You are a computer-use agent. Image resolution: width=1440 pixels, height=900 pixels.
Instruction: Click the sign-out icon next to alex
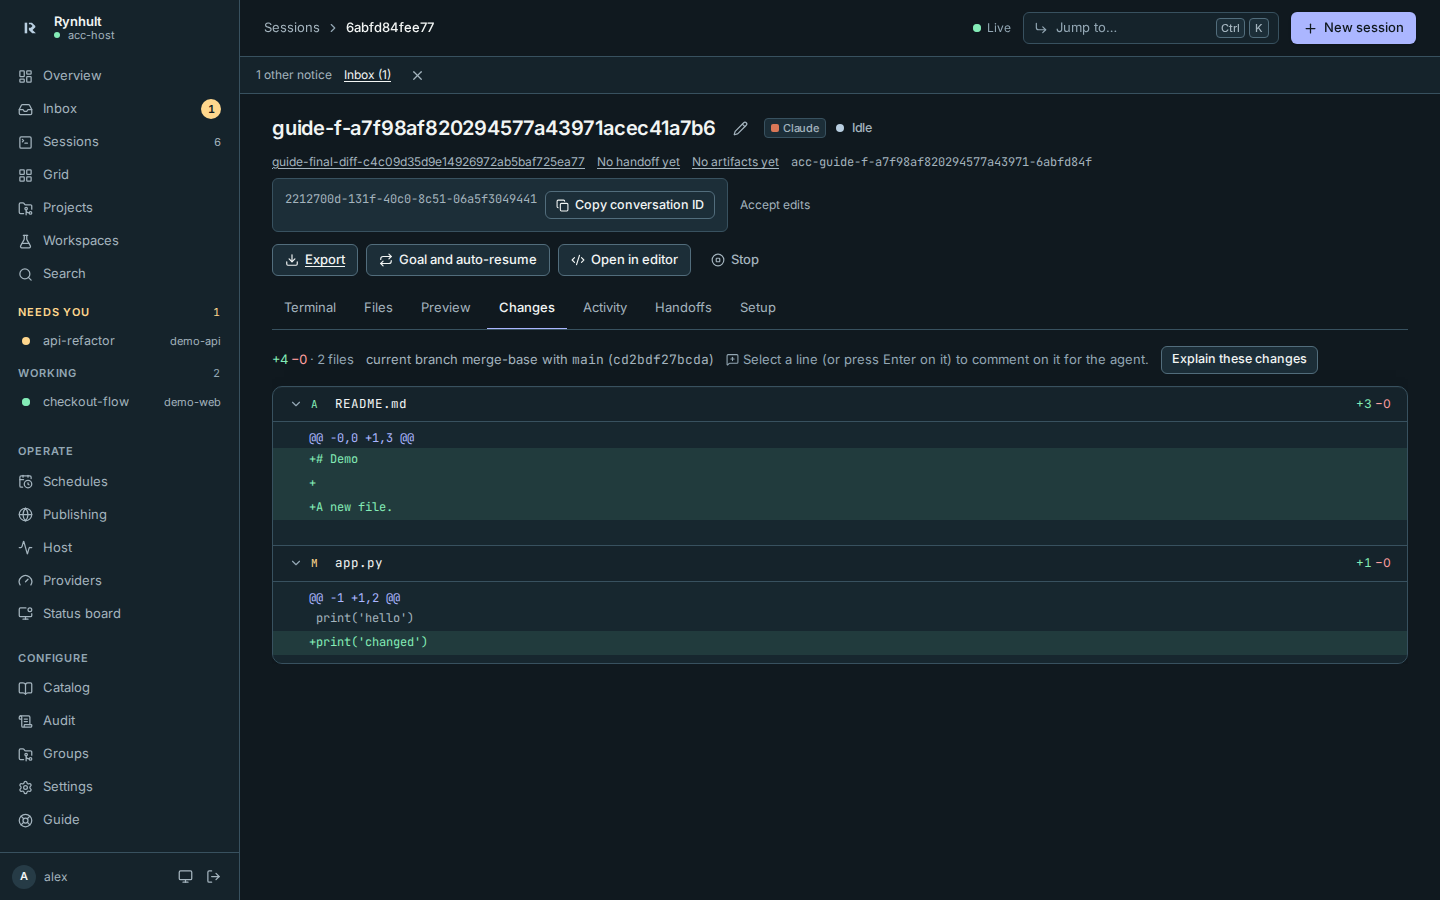pos(213,877)
